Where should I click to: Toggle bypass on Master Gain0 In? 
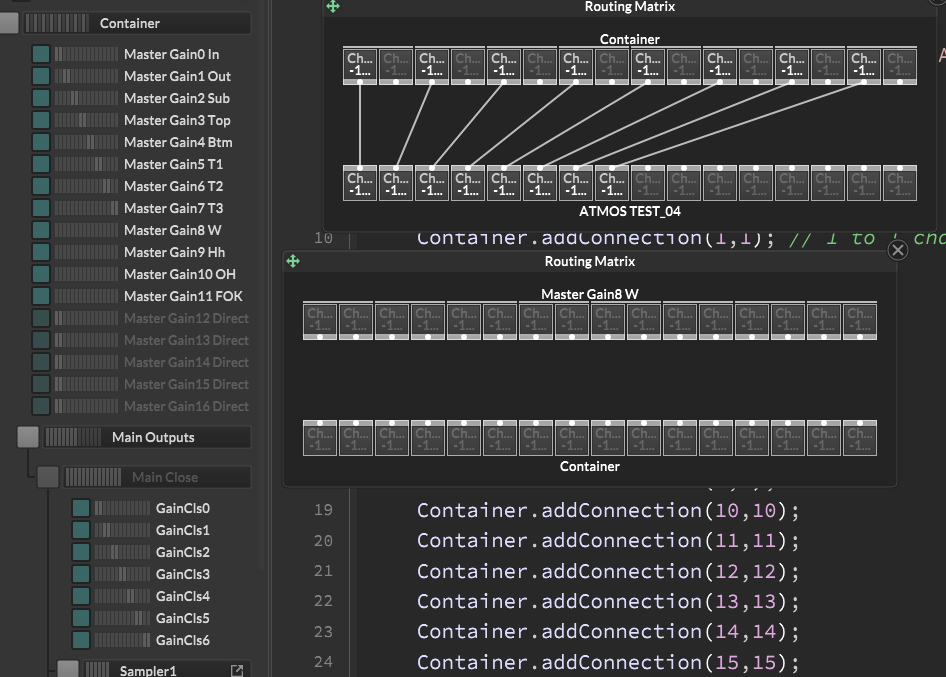[41, 54]
